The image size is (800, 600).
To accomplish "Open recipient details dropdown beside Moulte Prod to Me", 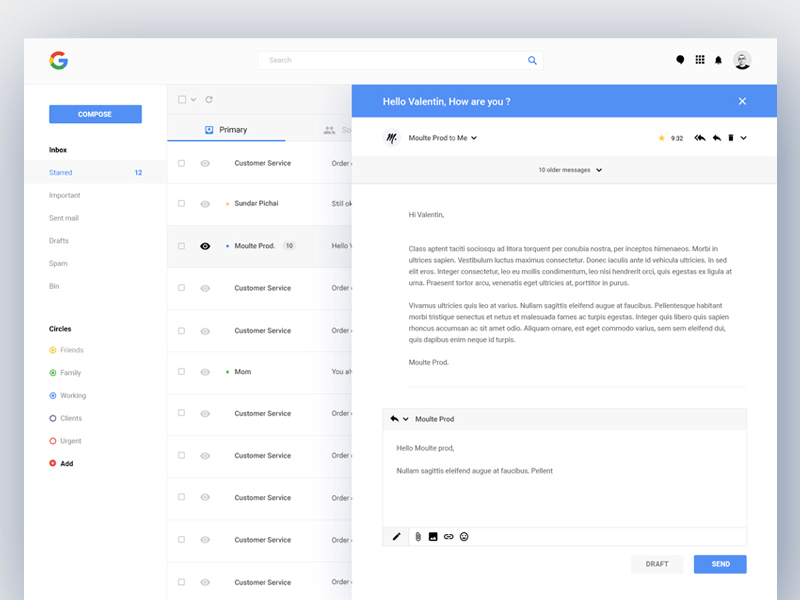I will click(474, 138).
